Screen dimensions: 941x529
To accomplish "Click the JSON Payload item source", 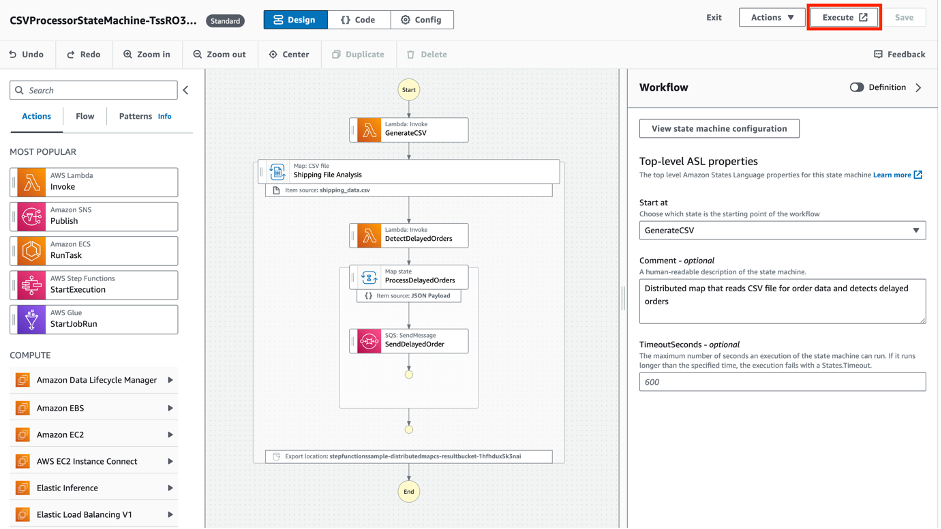I will click(409, 295).
